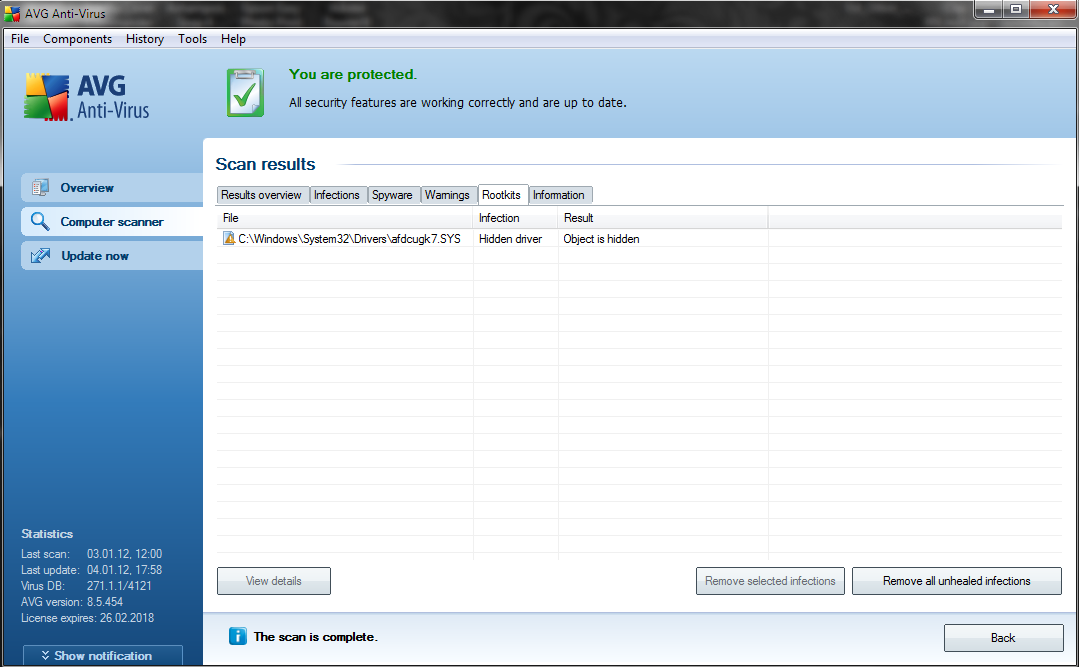The width and height of the screenshot is (1079, 667).
Task: Click the Back button
Action: [x=1003, y=637]
